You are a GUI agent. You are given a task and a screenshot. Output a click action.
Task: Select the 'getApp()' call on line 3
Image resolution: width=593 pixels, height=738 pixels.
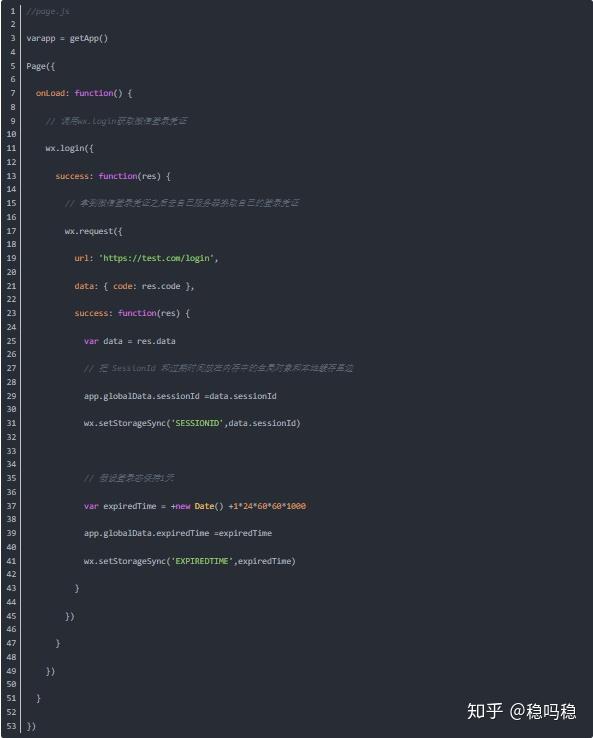(x=88, y=38)
